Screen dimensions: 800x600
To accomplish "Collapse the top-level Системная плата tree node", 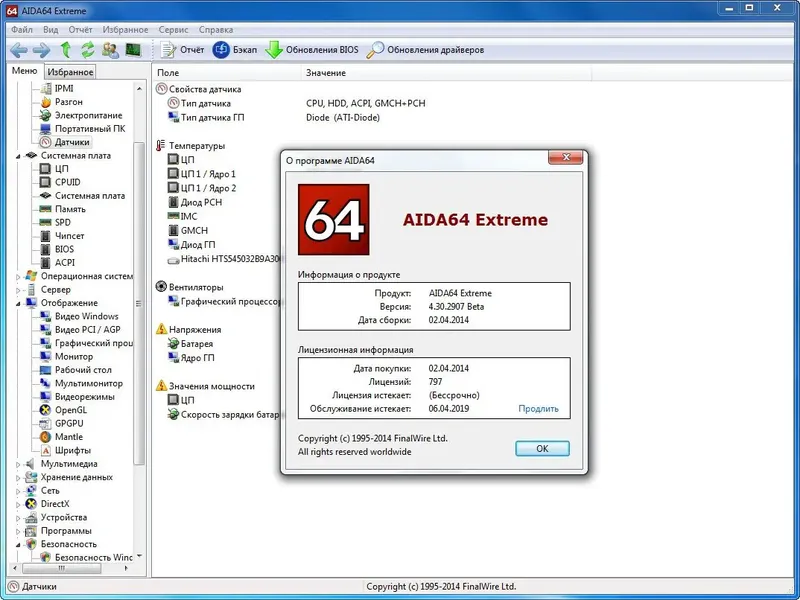I will pyautogui.click(x=18, y=156).
